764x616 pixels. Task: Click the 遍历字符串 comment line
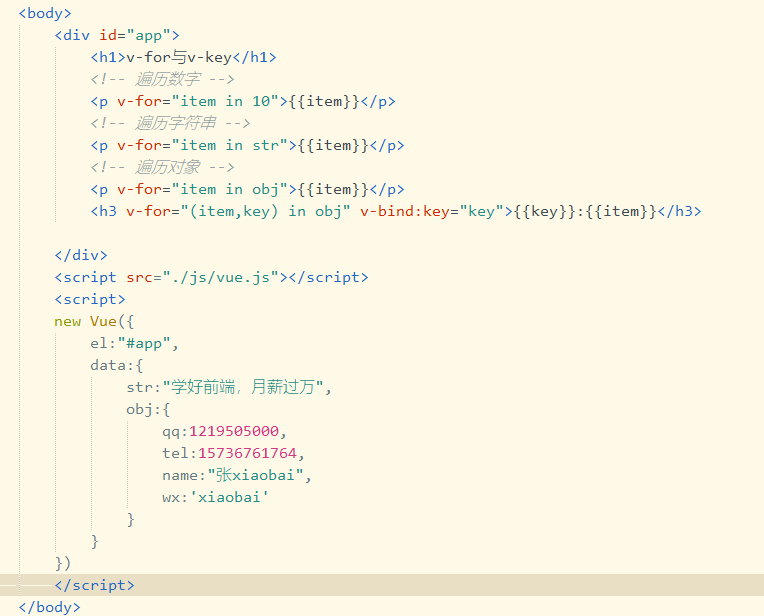click(170, 123)
